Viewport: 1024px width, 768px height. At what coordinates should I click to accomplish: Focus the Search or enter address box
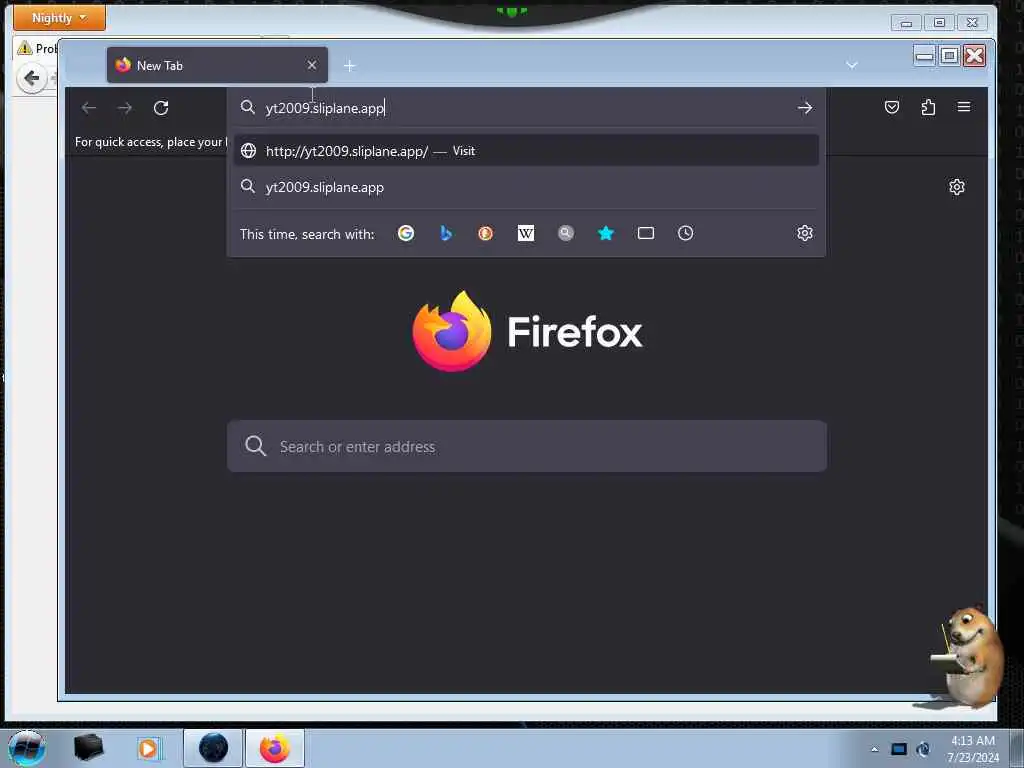coord(526,447)
